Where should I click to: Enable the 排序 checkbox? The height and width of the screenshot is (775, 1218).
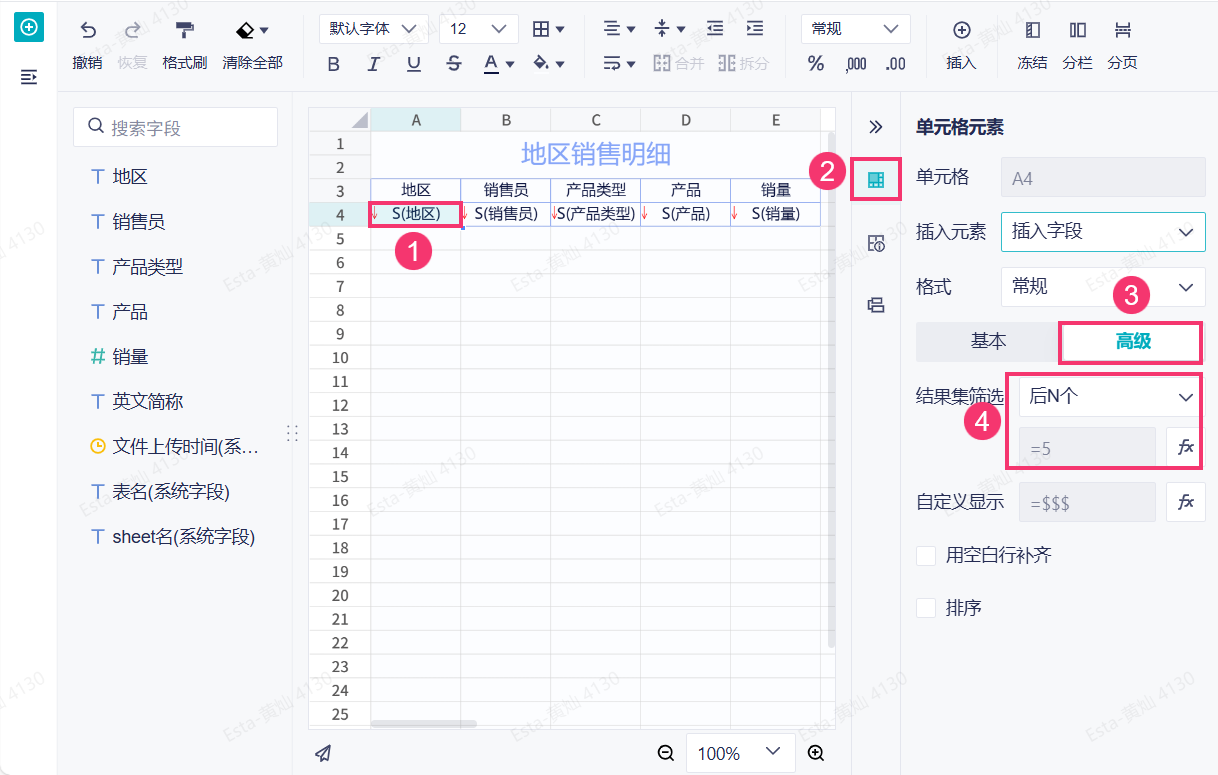click(x=926, y=607)
